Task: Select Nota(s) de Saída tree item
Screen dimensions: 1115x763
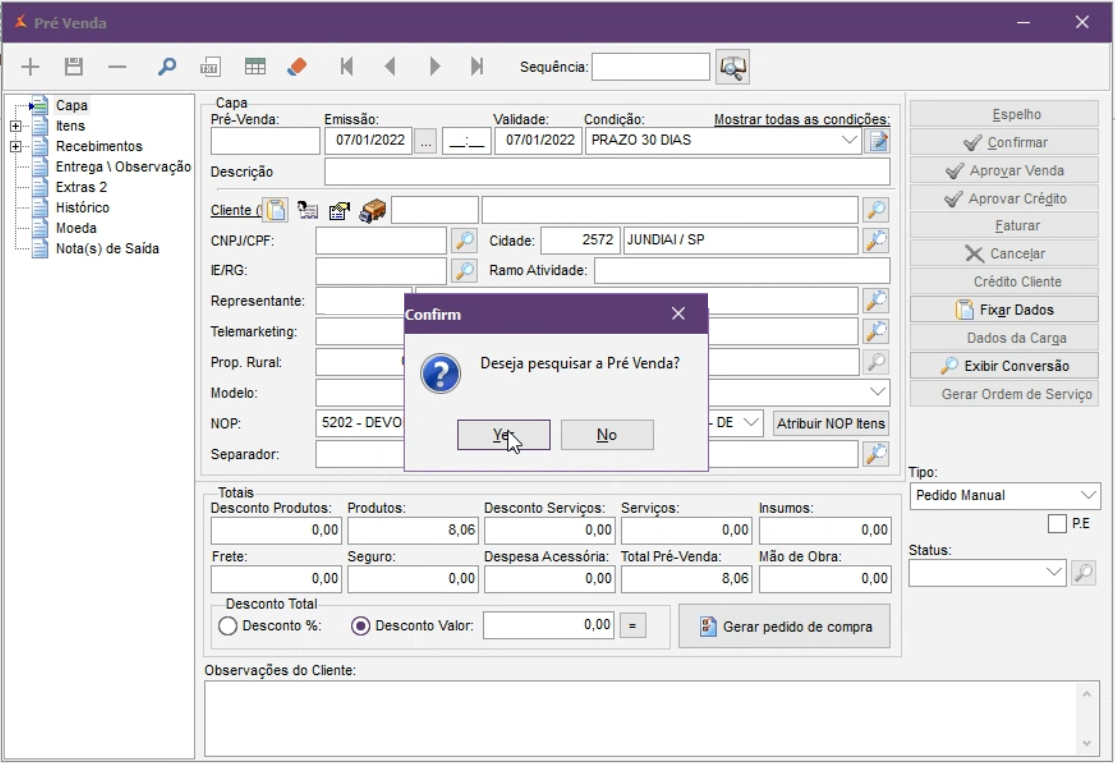Action: pyautogui.click(x=107, y=248)
